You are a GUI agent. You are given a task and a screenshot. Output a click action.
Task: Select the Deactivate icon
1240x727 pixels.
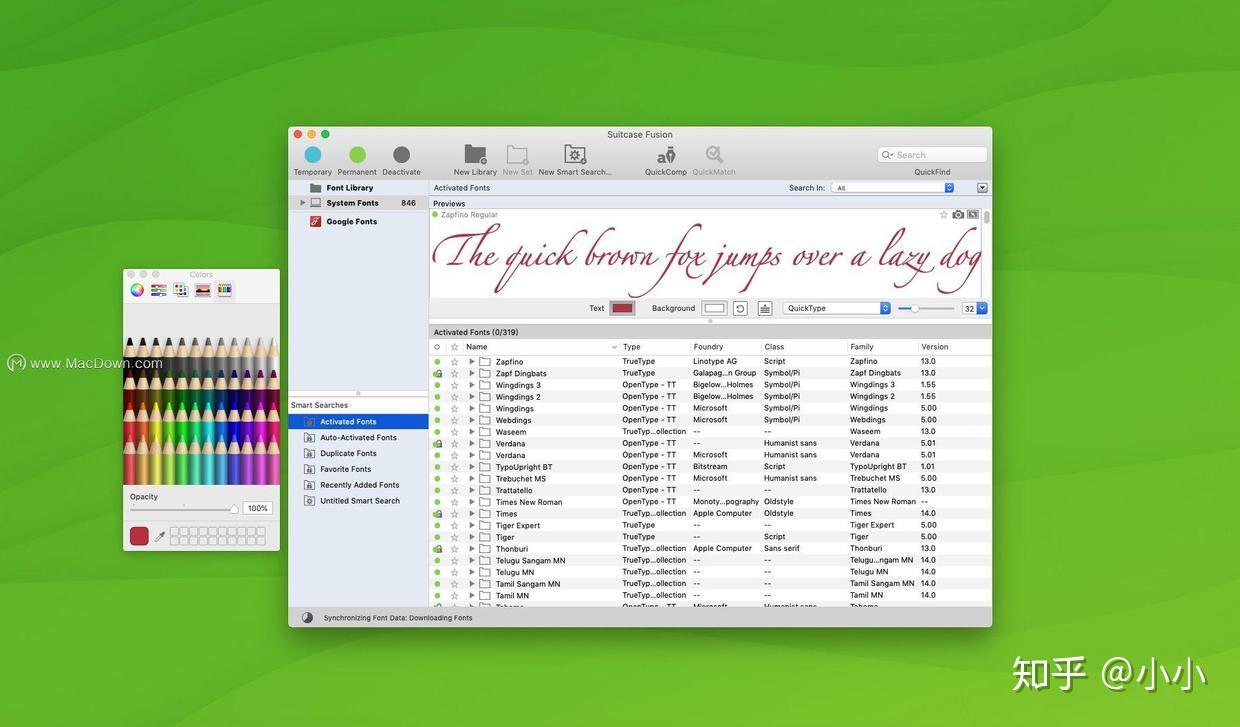(x=400, y=154)
